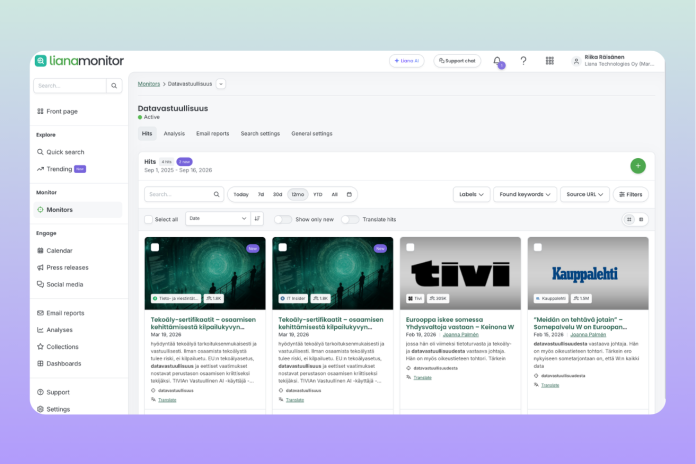Select the Tivi card checkbox
The width and height of the screenshot is (696, 464).
pos(410,247)
